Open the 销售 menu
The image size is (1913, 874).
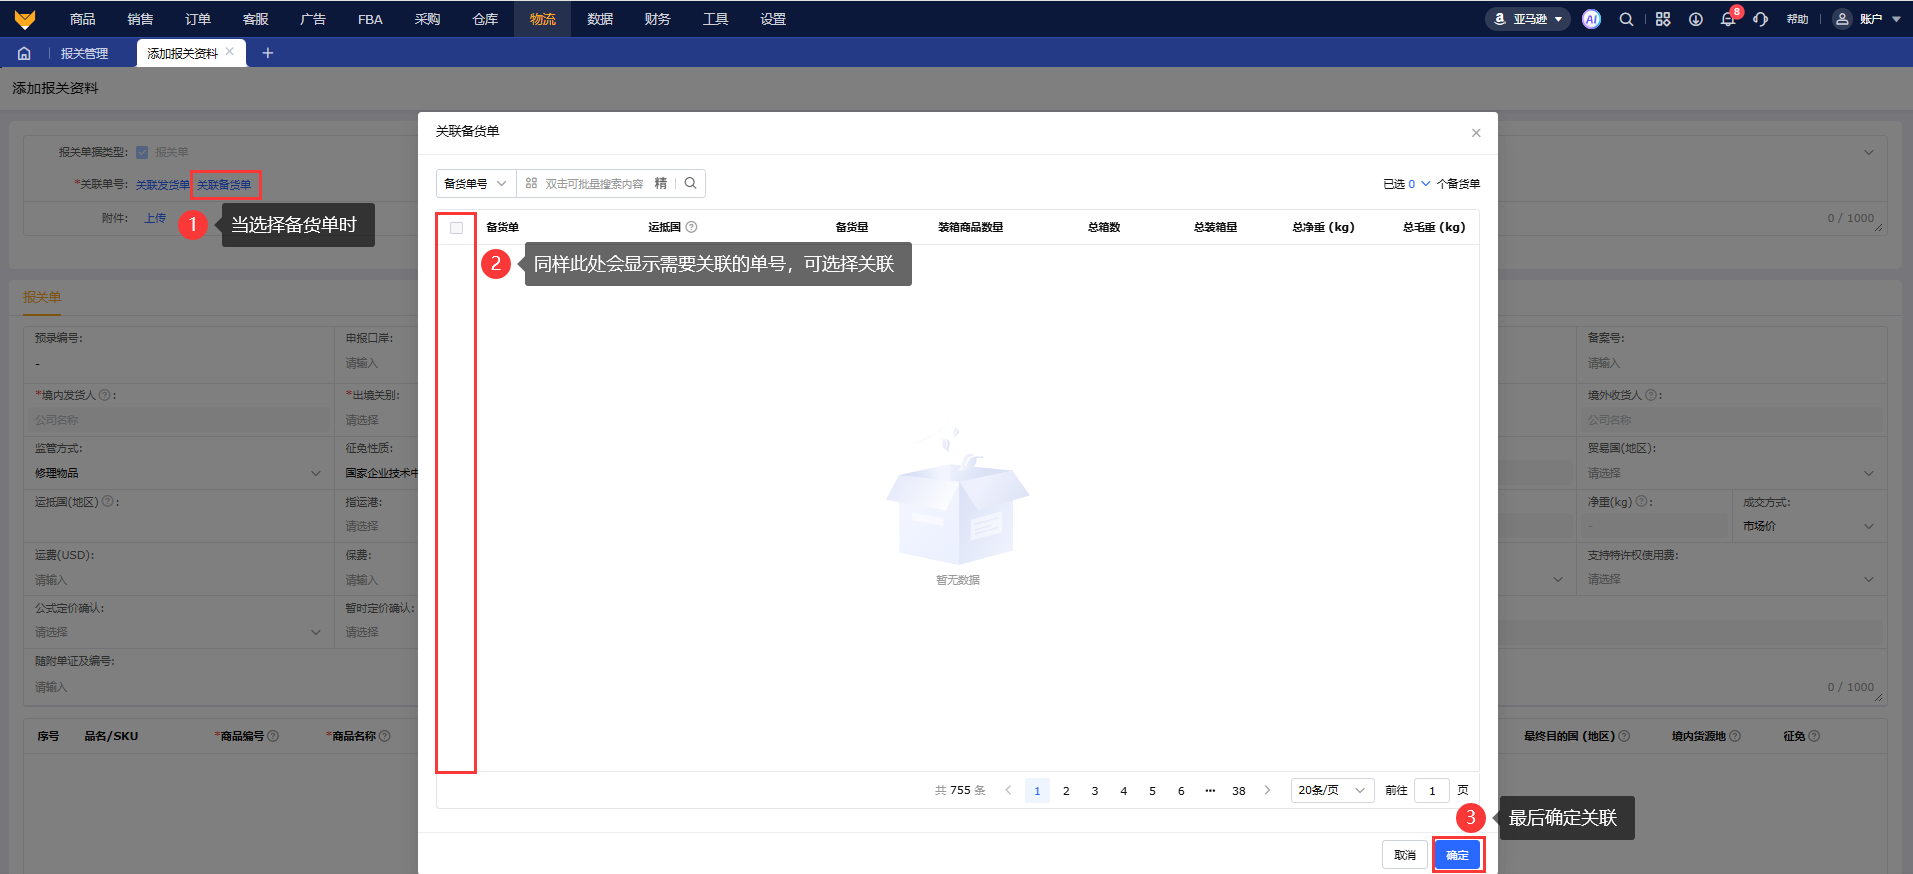coord(141,19)
